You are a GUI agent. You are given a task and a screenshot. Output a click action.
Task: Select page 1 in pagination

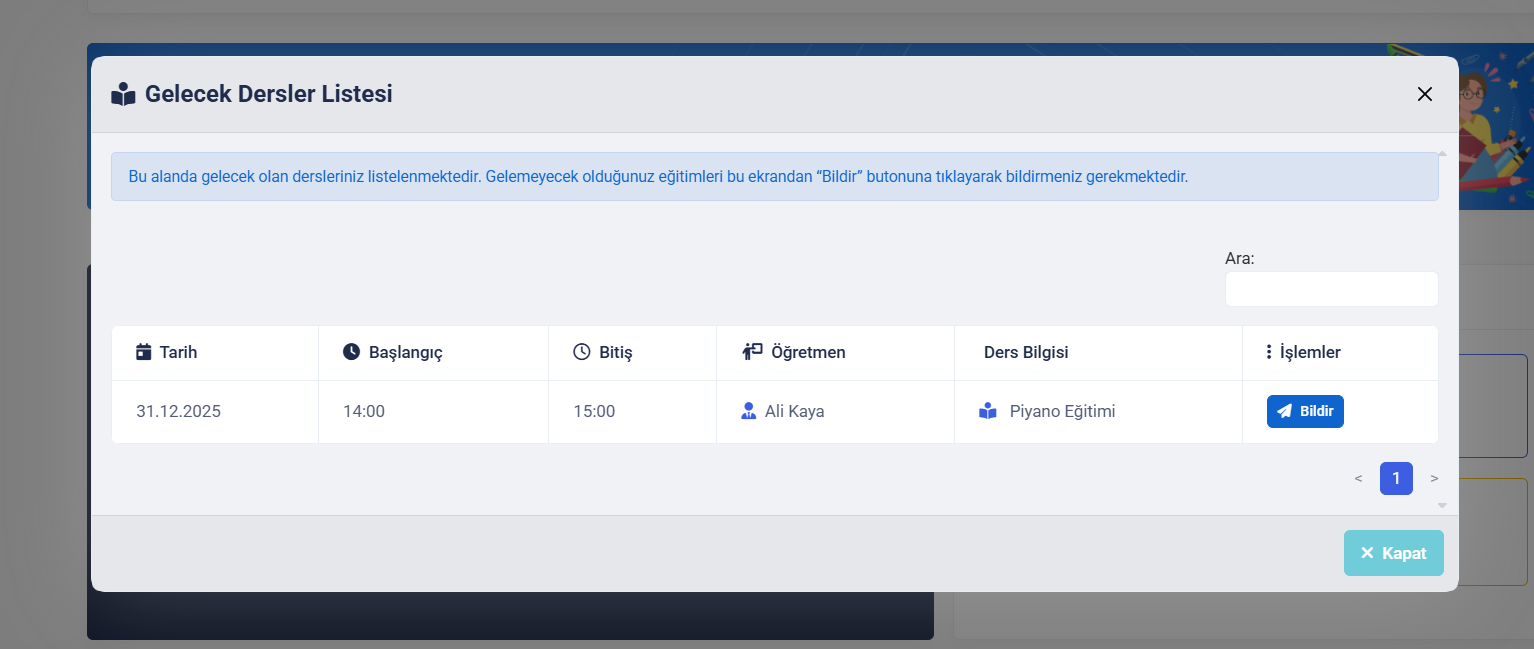pyautogui.click(x=1396, y=479)
